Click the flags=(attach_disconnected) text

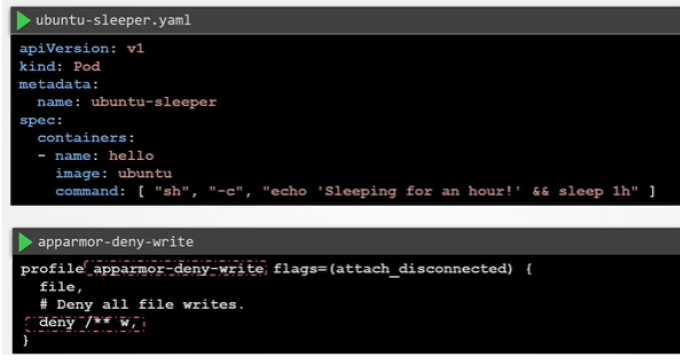tap(393, 269)
